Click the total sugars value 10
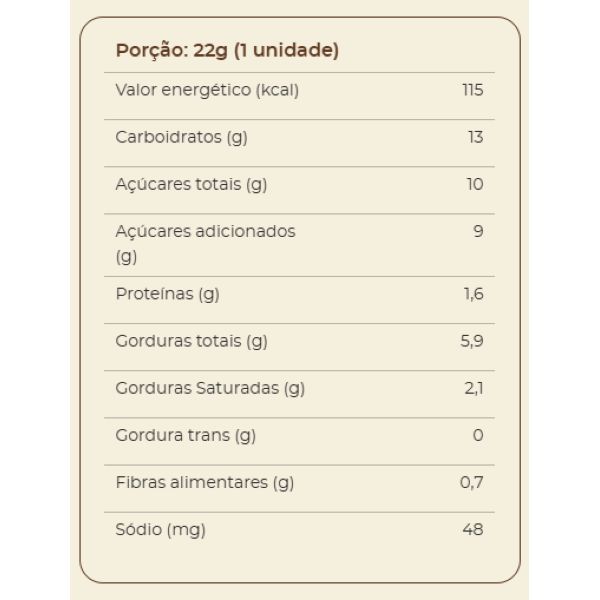This screenshot has width=600, height=600. (474, 184)
